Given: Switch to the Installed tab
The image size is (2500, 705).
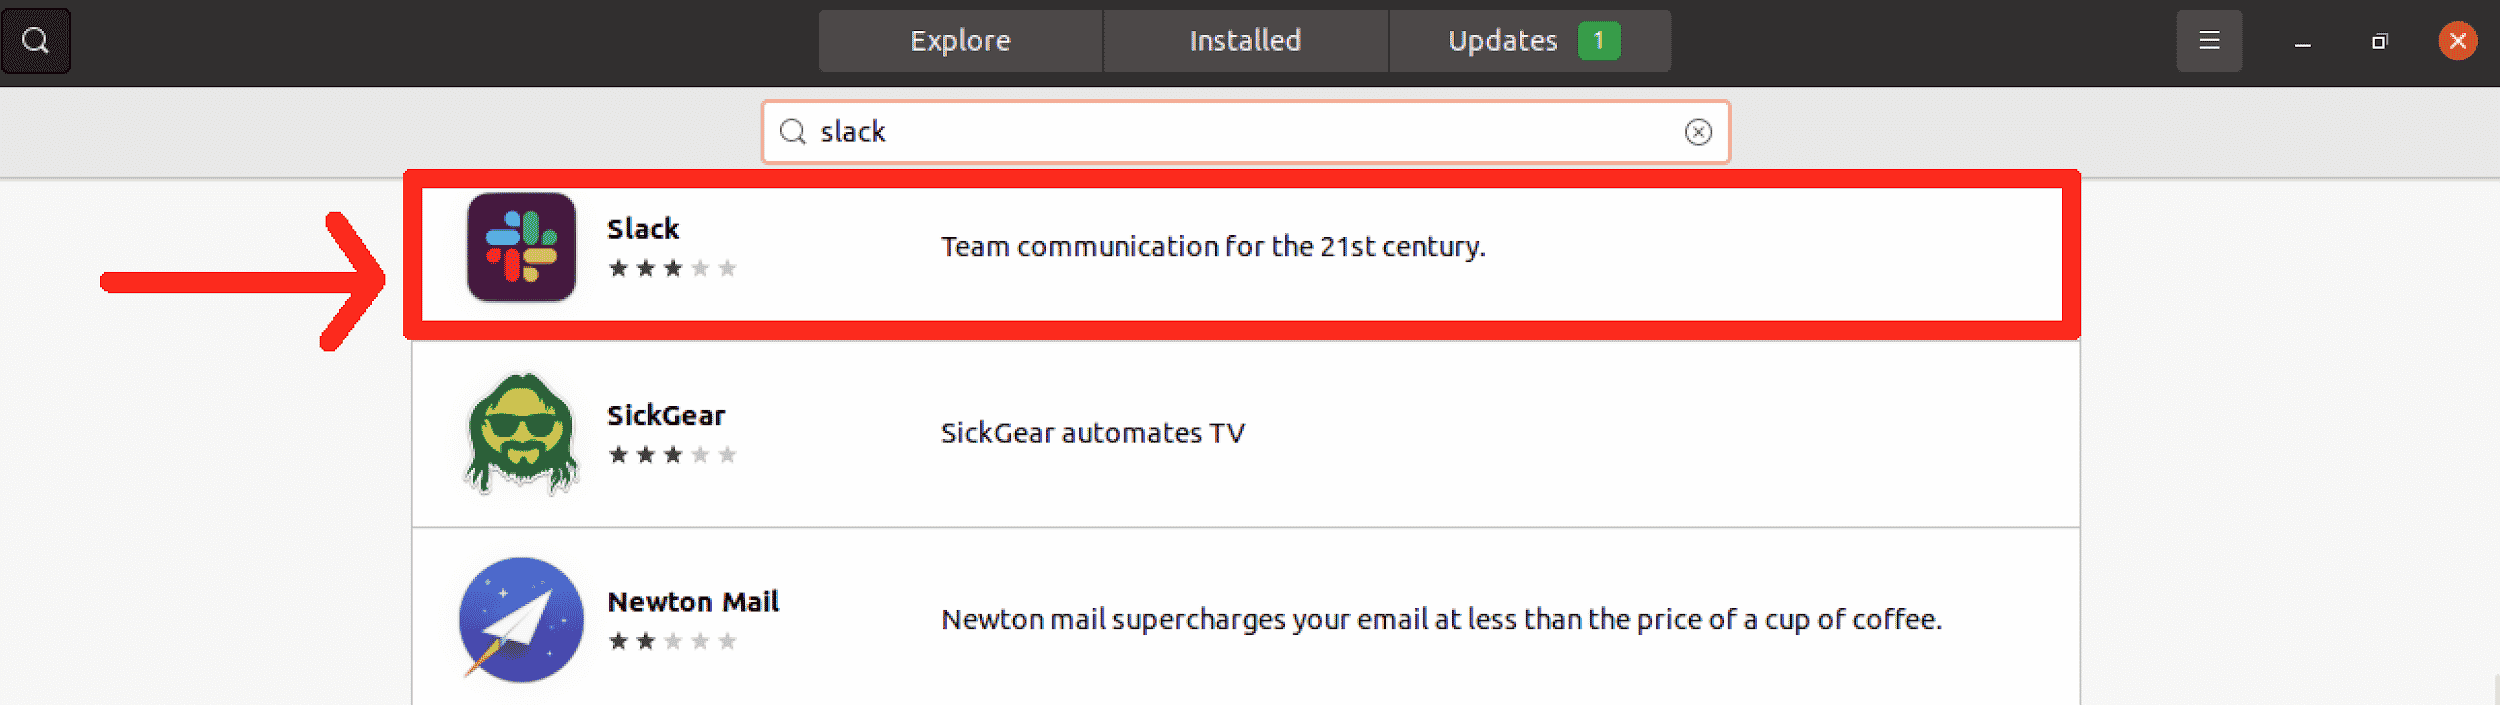Looking at the screenshot, I should click(1243, 40).
